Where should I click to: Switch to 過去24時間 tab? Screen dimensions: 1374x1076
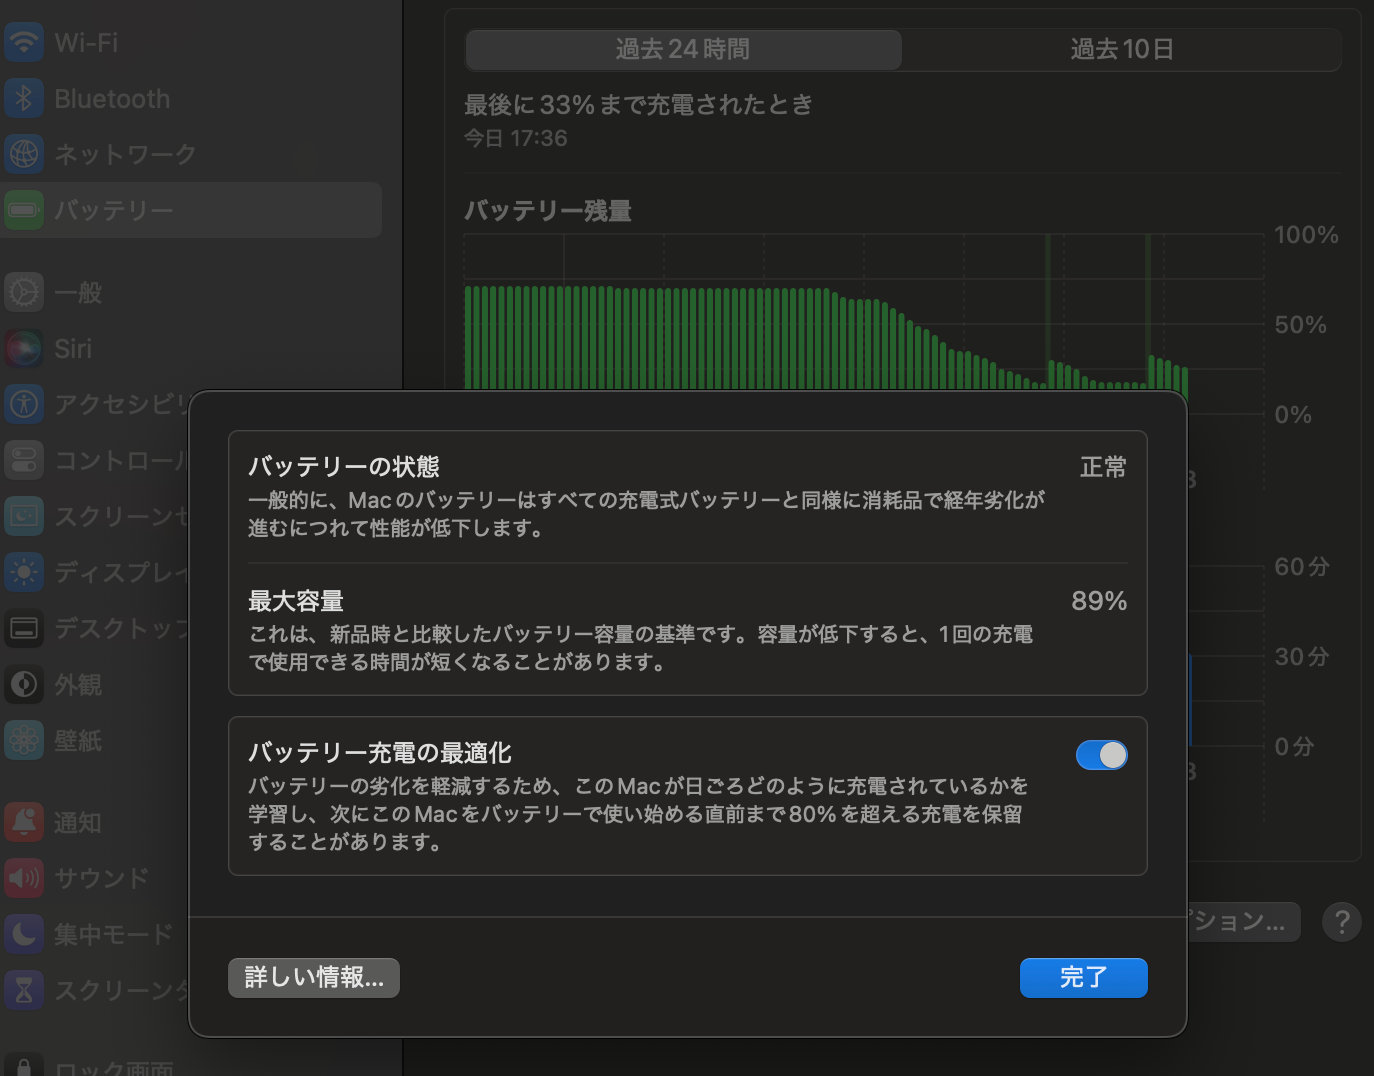point(684,49)
